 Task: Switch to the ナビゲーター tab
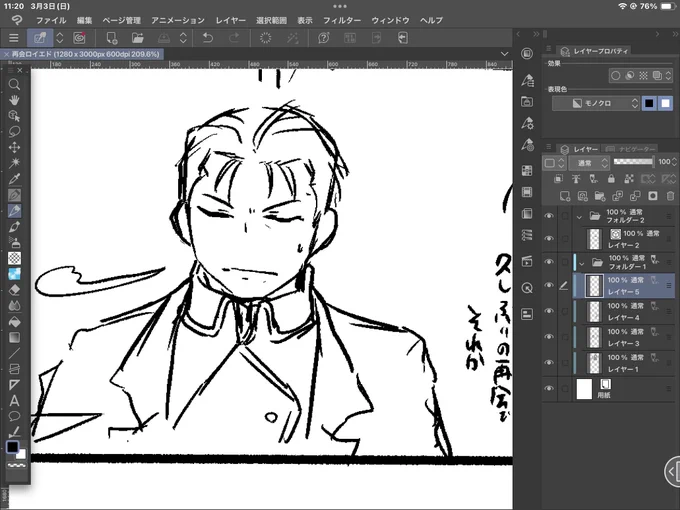tap(631, 149)
